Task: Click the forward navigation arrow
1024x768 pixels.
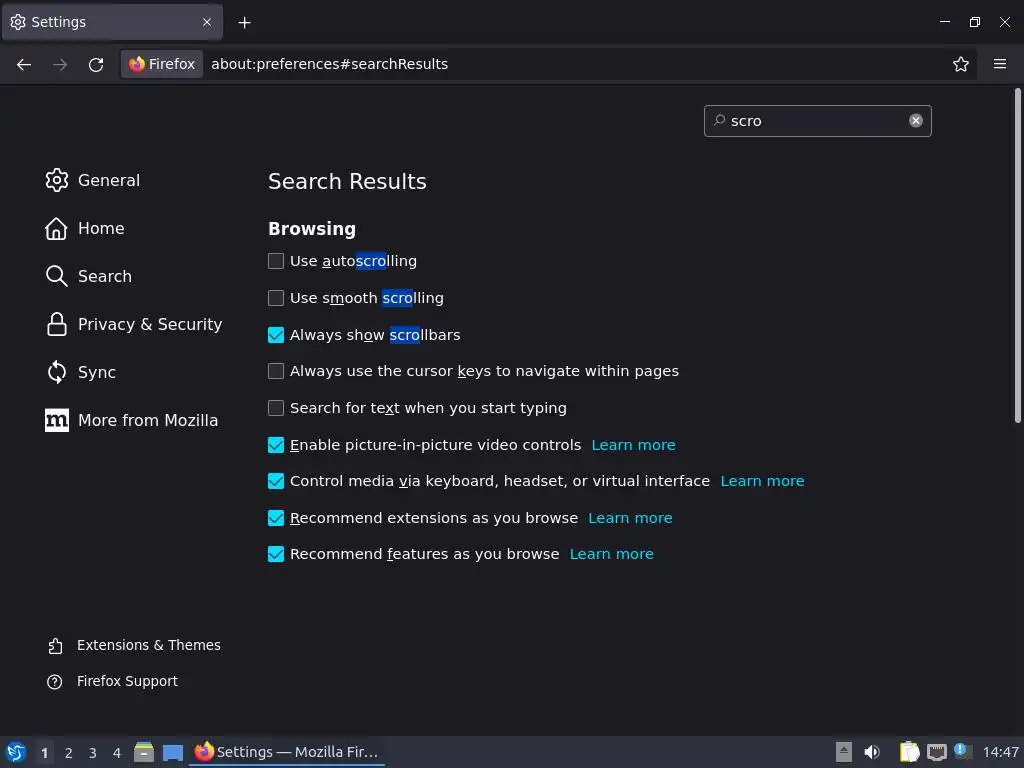Action: (60, 64)
